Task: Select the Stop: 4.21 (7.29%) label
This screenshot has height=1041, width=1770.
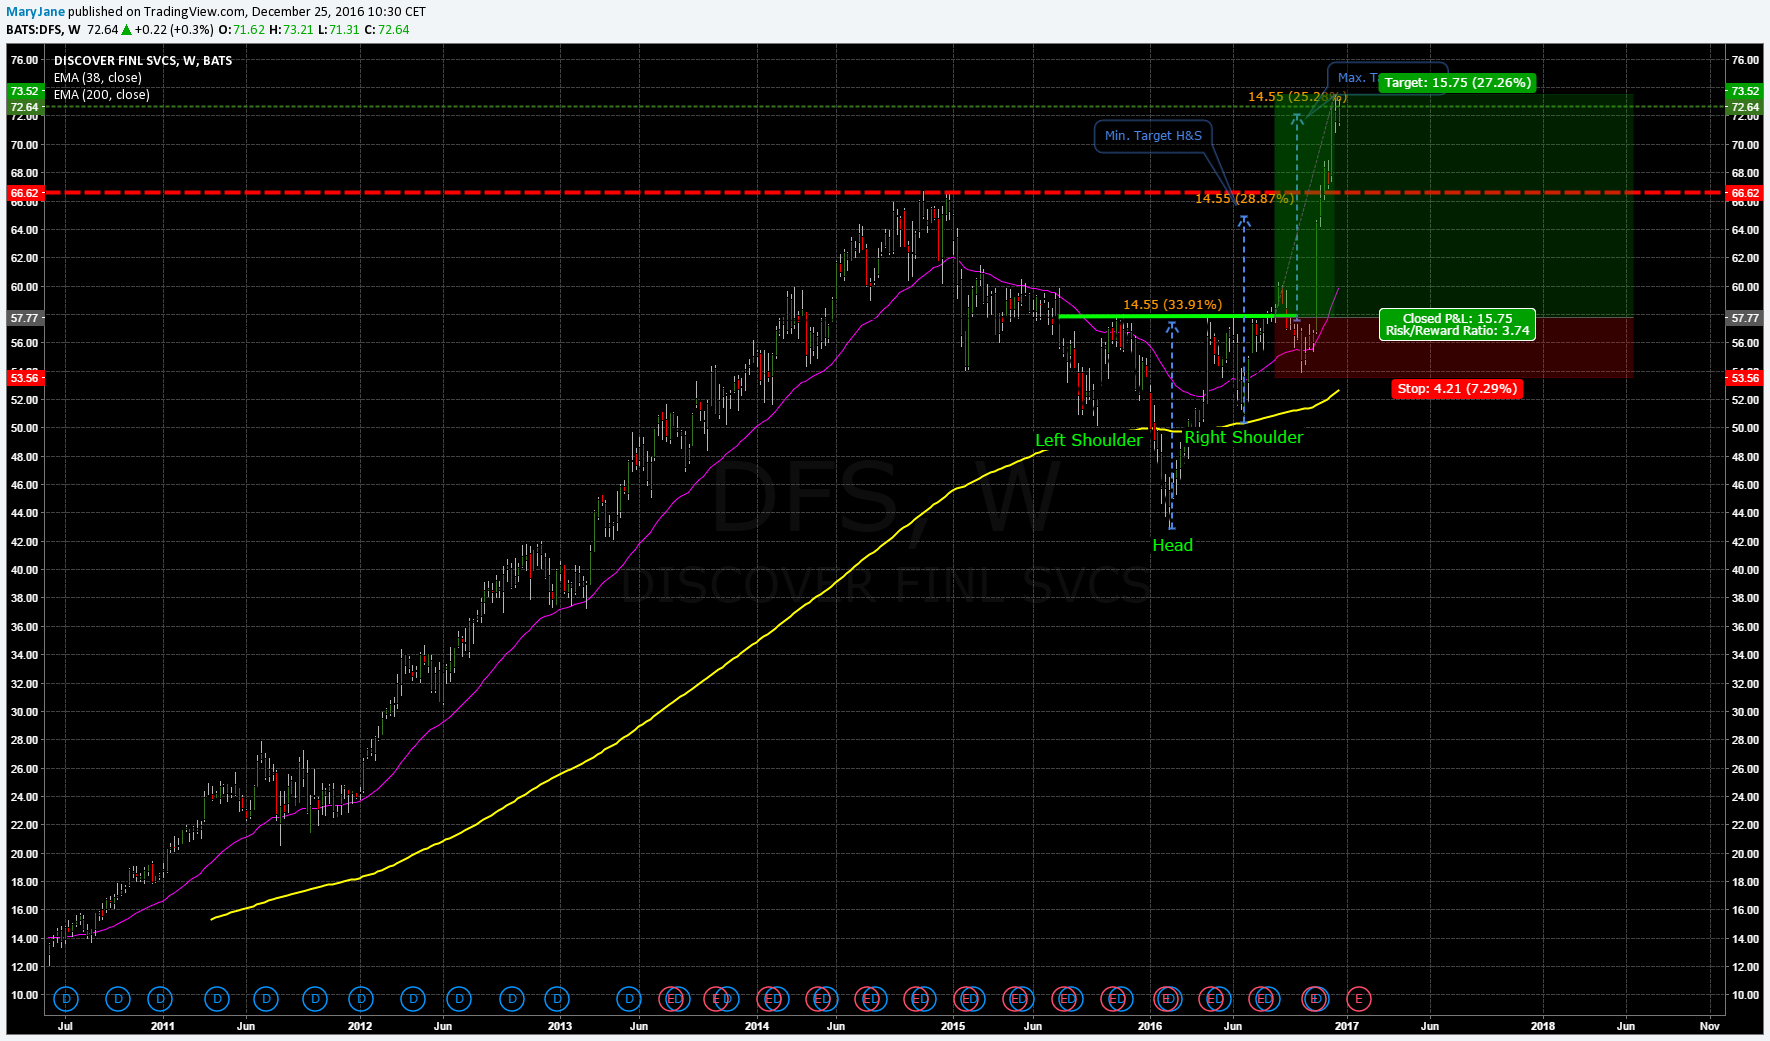Action: 1457,389
